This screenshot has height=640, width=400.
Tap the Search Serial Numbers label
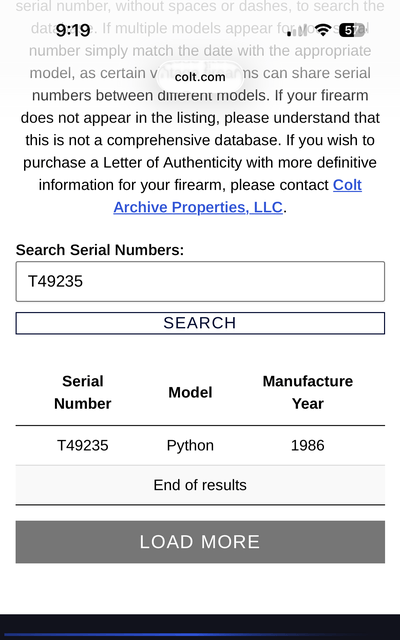(100, 250)
